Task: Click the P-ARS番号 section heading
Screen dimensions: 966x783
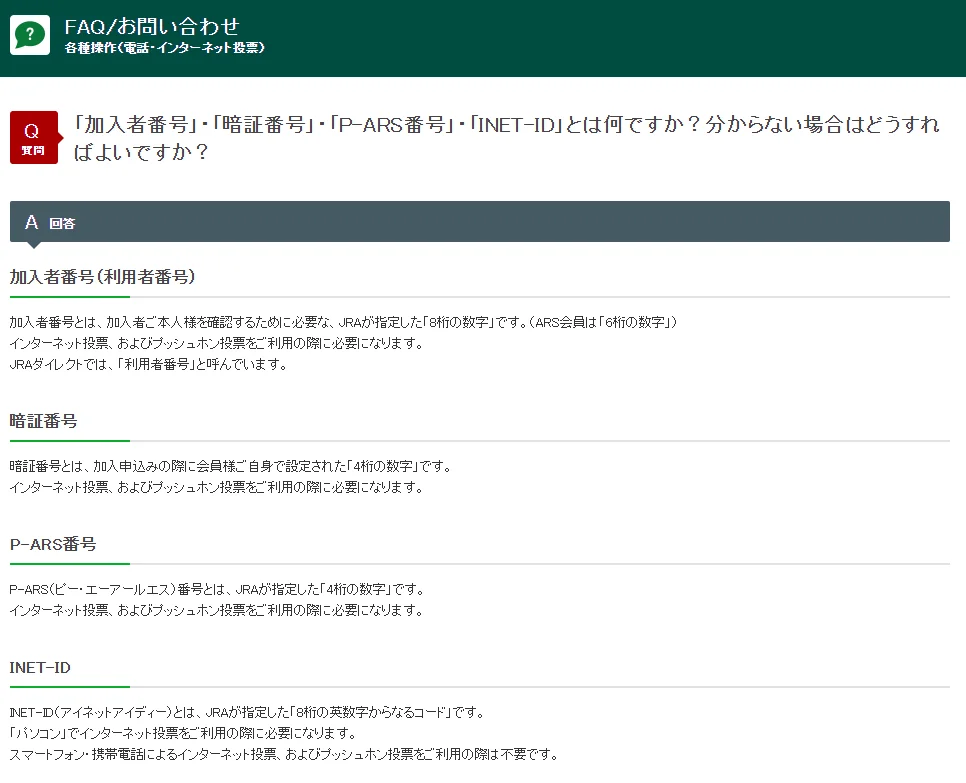Action: (x=53, y=545)
